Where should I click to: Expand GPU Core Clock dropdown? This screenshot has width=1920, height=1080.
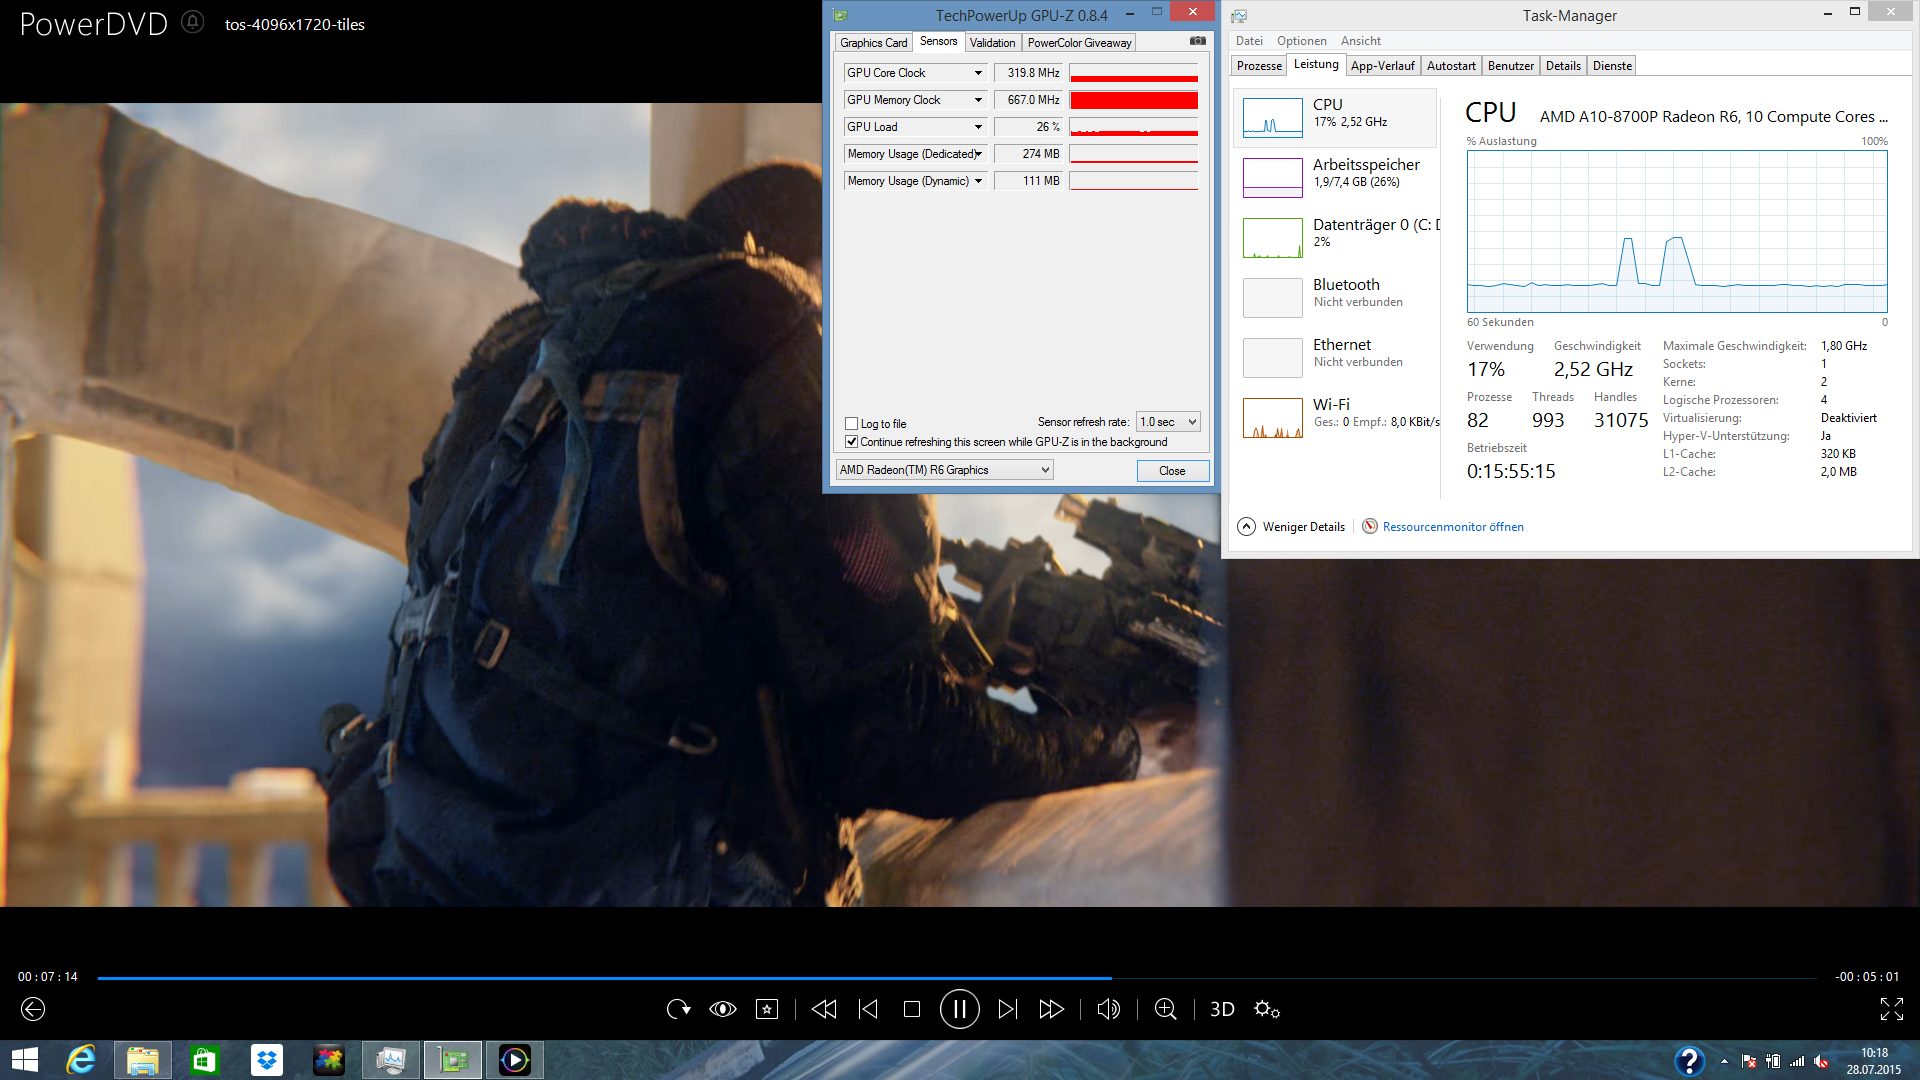978,73
